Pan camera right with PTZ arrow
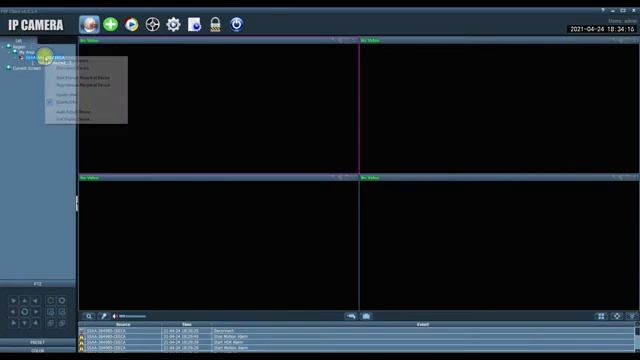Viewport: 640px width, 360px height. (36, 312)
